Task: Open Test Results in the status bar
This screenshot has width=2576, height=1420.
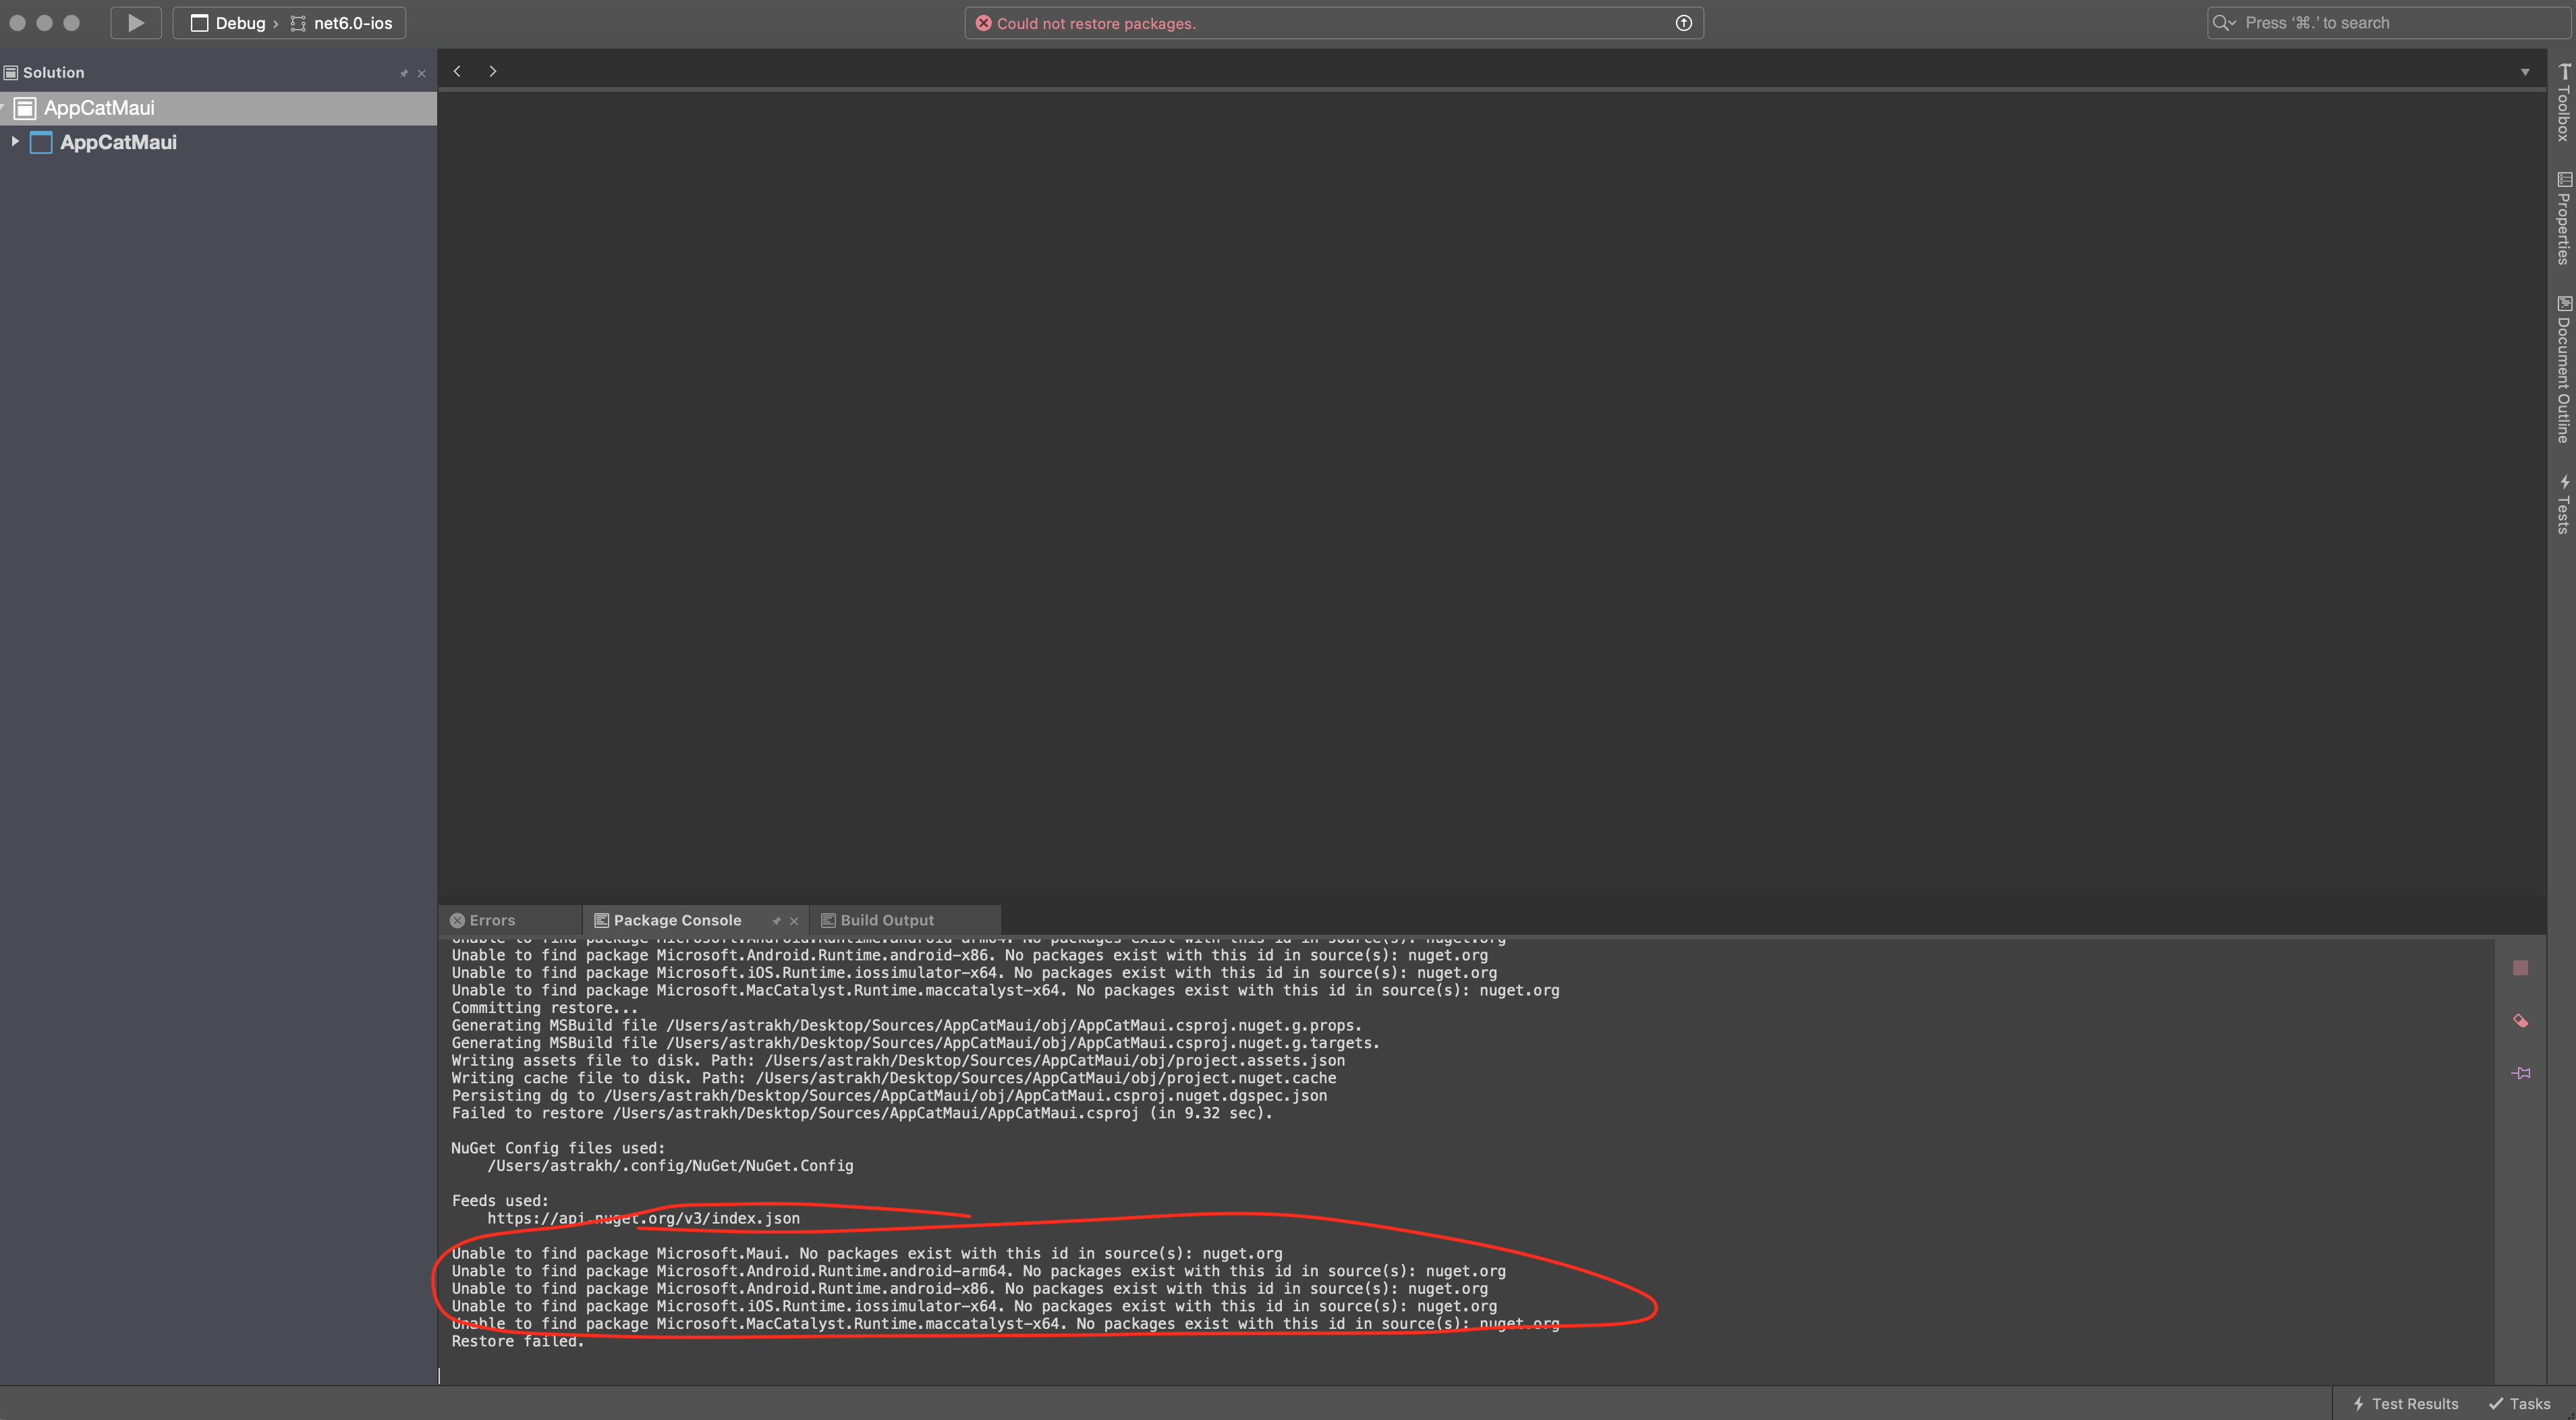Action: 2404,1403
